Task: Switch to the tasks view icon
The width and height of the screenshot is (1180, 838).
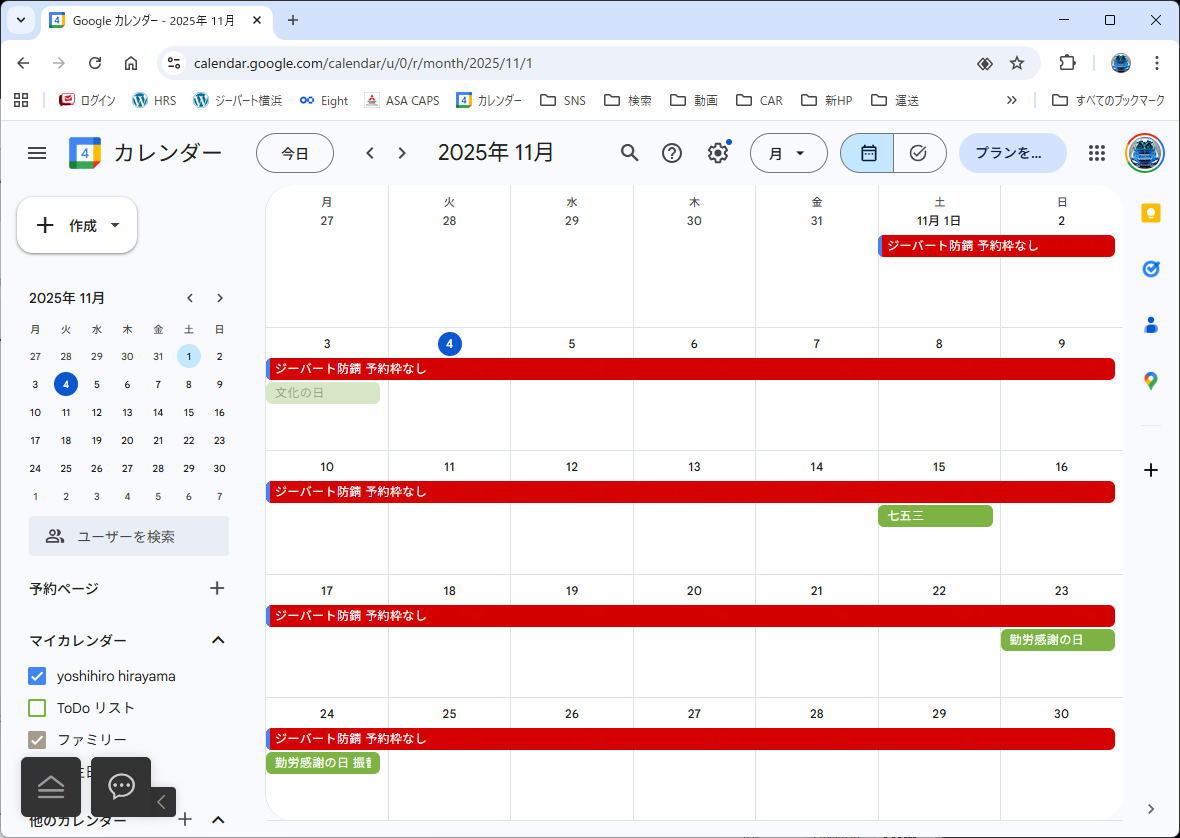Action: tap(919, 153)
